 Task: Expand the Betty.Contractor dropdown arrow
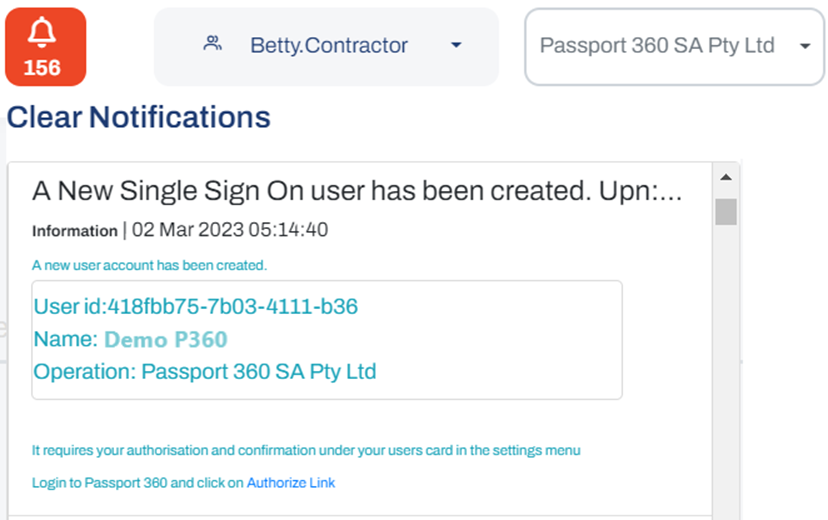456,45
